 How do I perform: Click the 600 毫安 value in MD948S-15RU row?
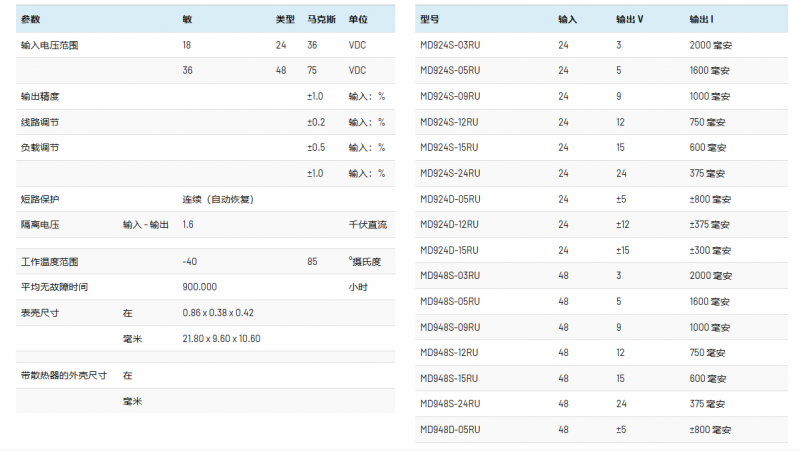click(x=708, y=379)
